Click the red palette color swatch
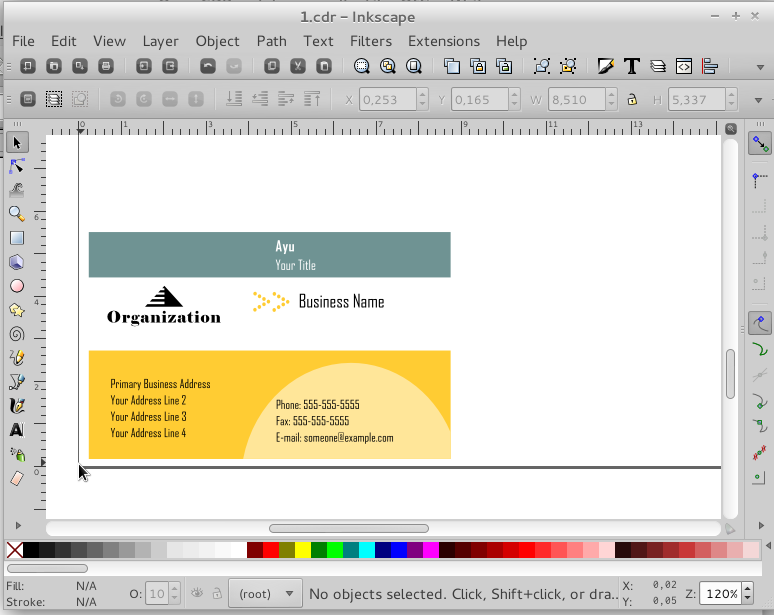 [271, 550]
